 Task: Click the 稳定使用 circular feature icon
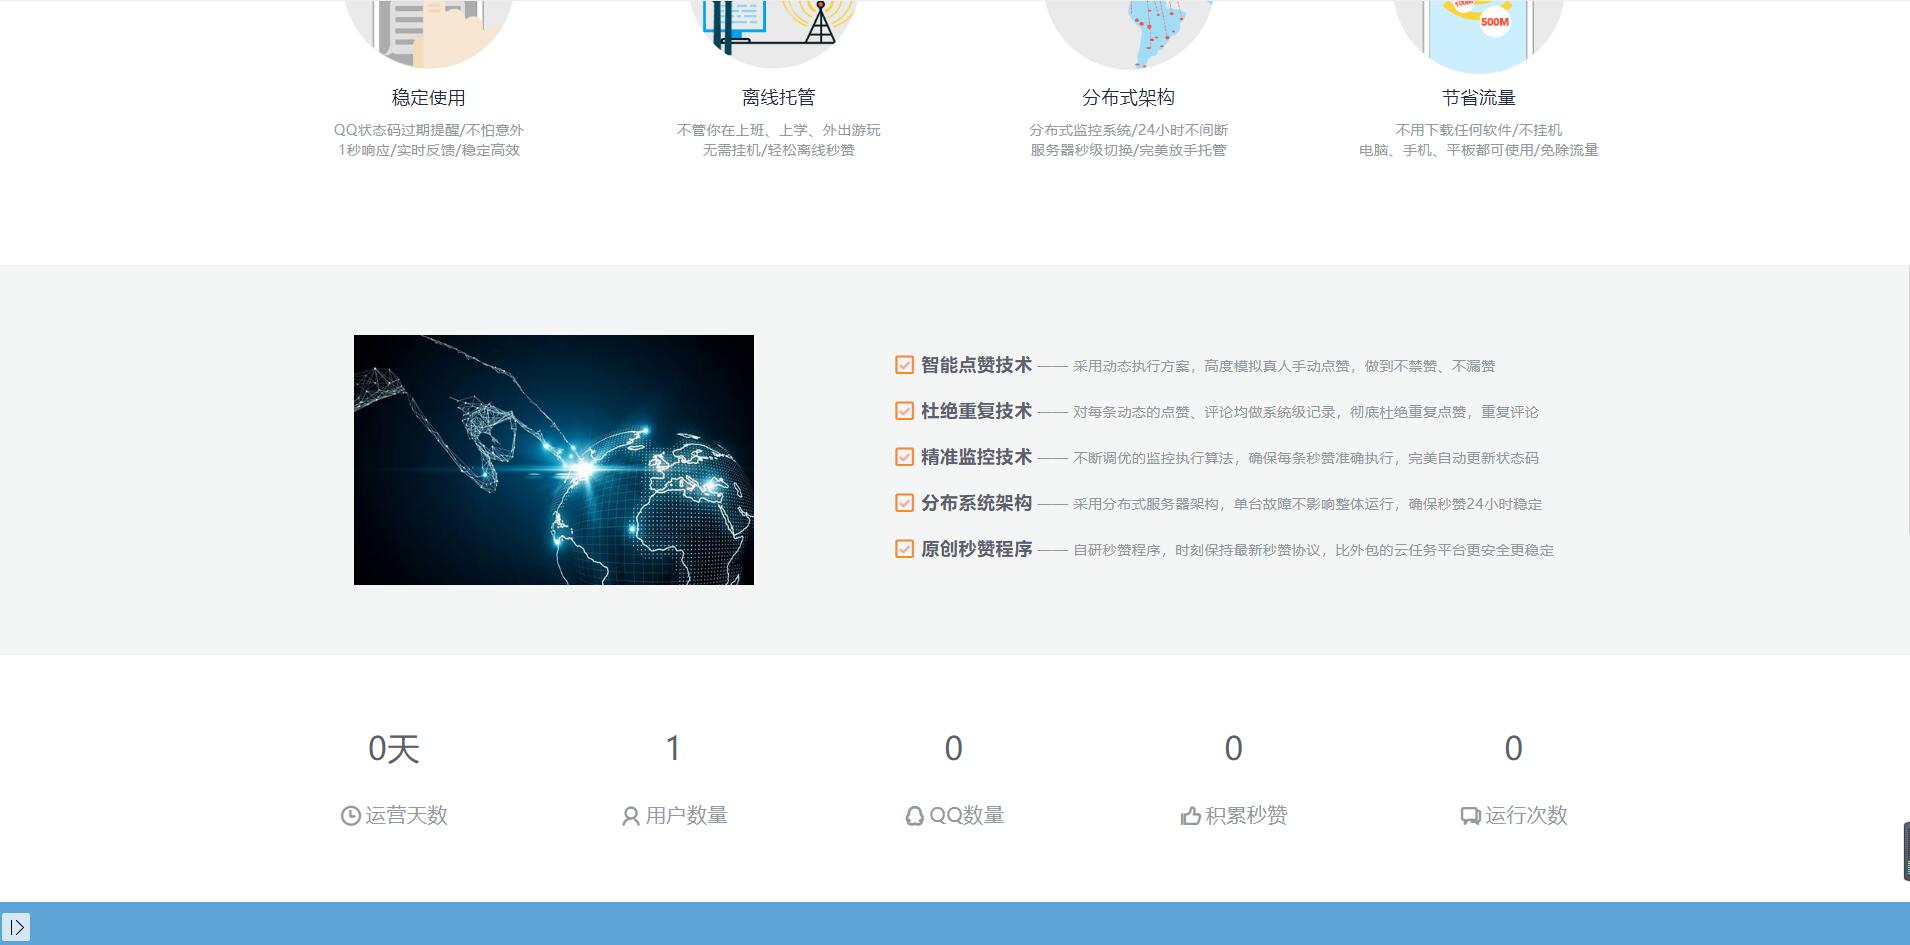(x=428, y=30)
